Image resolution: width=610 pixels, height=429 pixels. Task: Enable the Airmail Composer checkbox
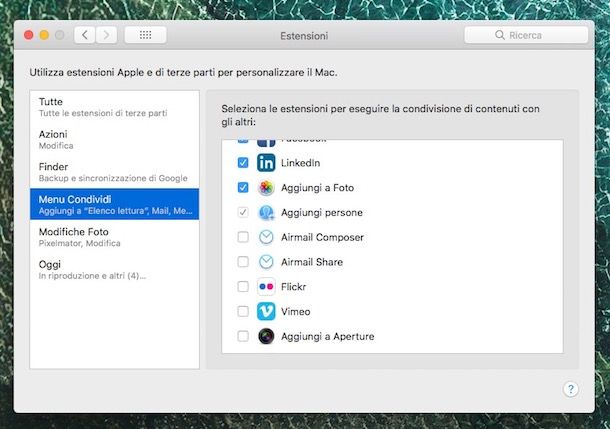click(x=243, y=237)
